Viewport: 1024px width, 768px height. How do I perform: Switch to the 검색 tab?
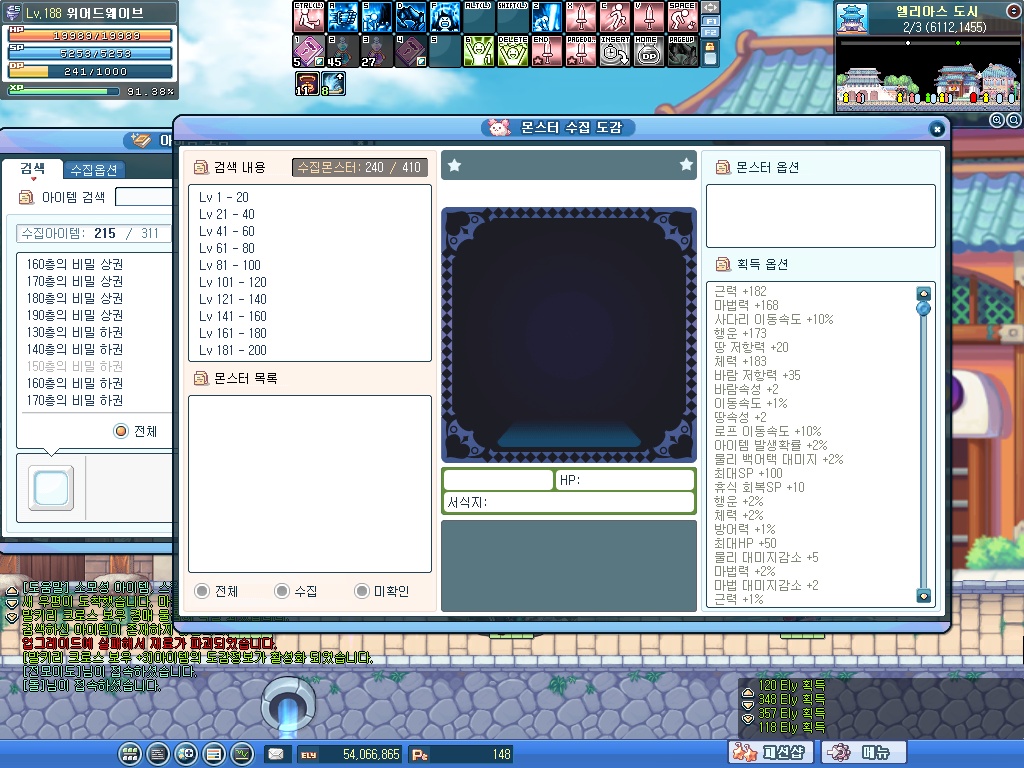[32, 169]
